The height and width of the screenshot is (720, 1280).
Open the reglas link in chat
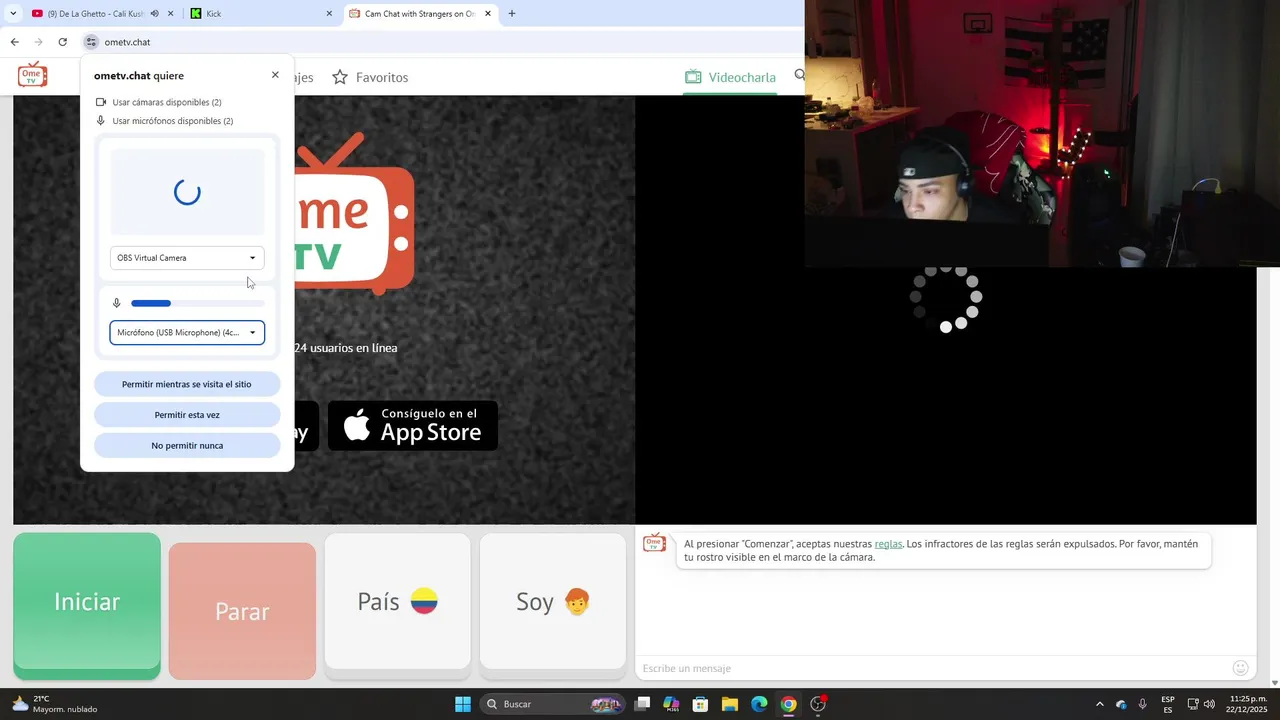pyautogui.click(x=888, y=544)
